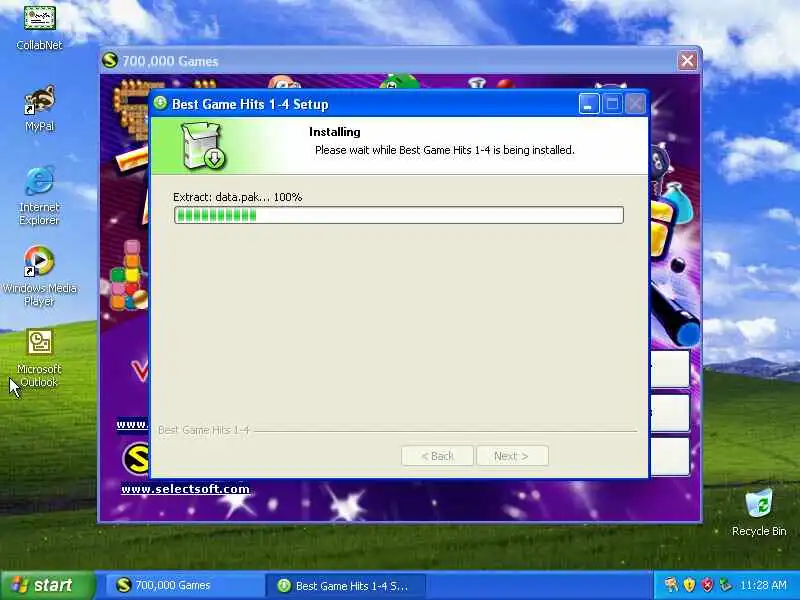Select the Windows Media Player shortcut
The width and height of the screenshot is (800, 600).
click(x=39, y=276)
